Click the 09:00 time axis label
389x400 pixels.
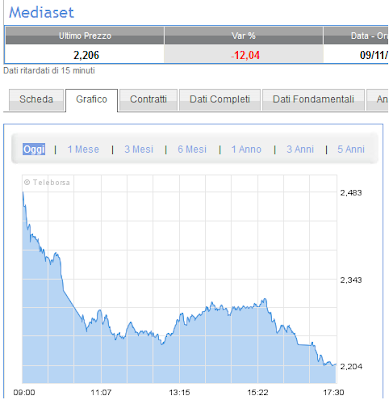(x=24, y=392)
